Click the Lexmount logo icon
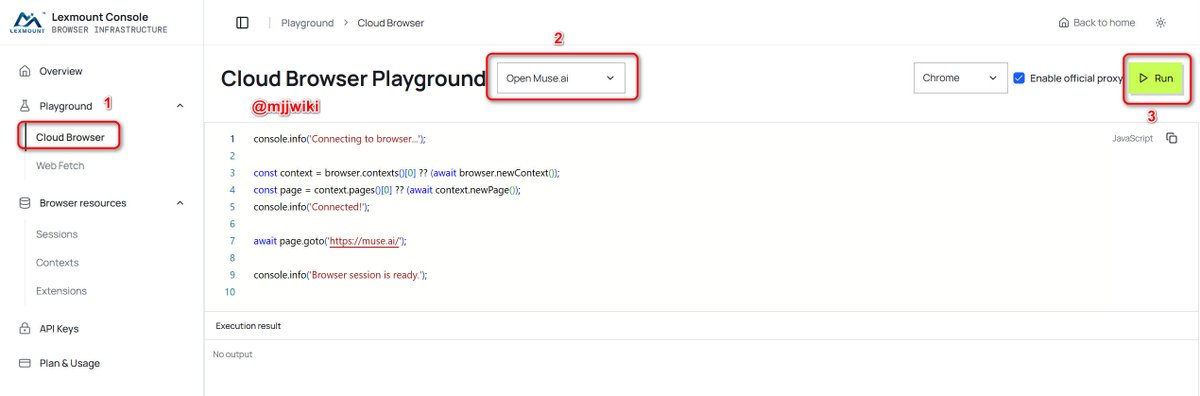Image resolution: width=1200 pixels, height=396 pixels. 28,21
